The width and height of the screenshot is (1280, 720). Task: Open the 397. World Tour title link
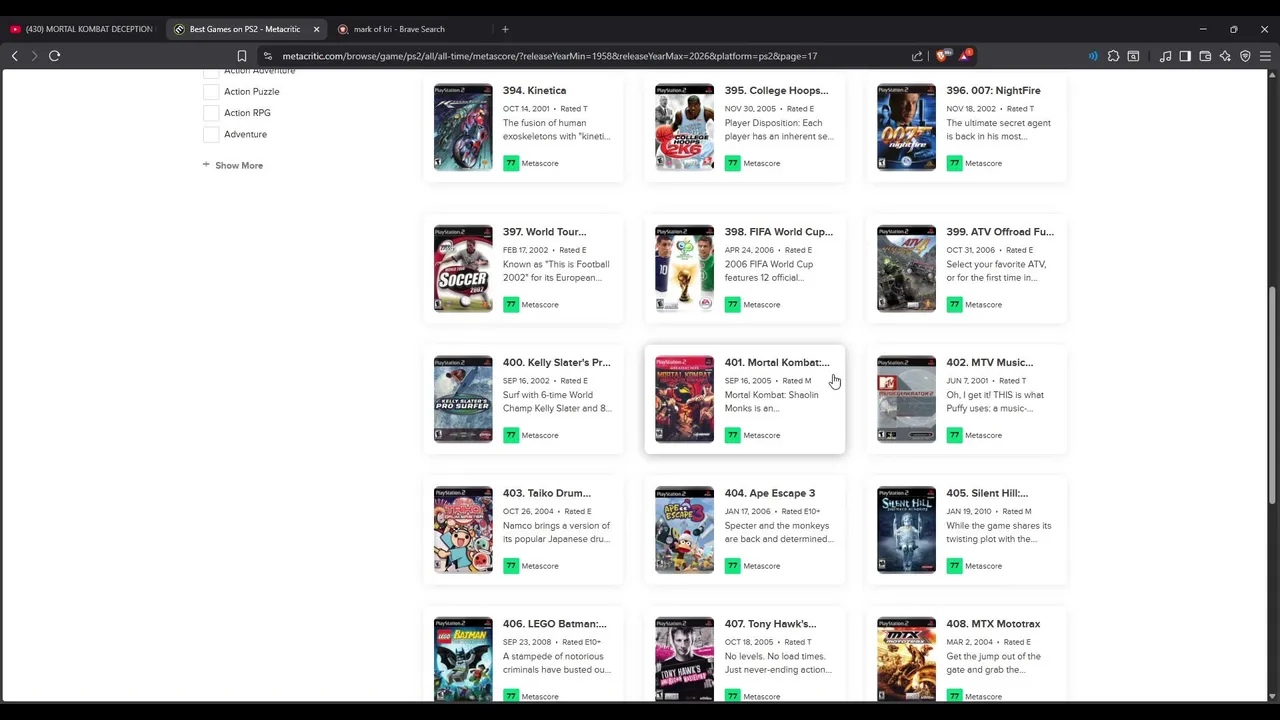click(x=544, y=232)
